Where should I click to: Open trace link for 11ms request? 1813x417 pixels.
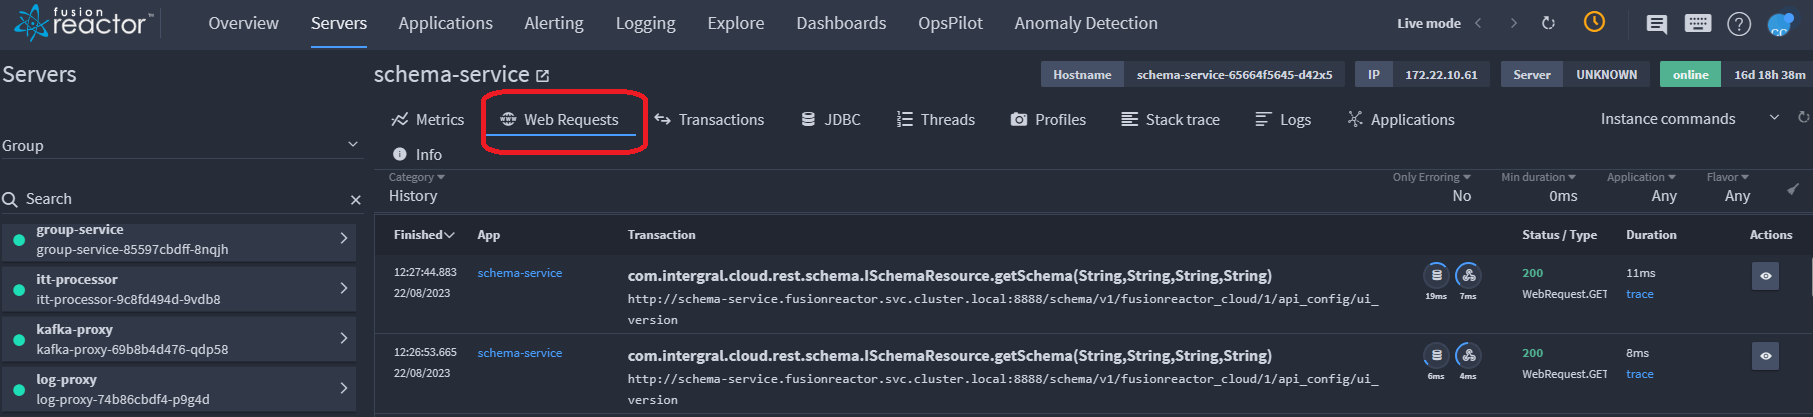coord(1640,294)
